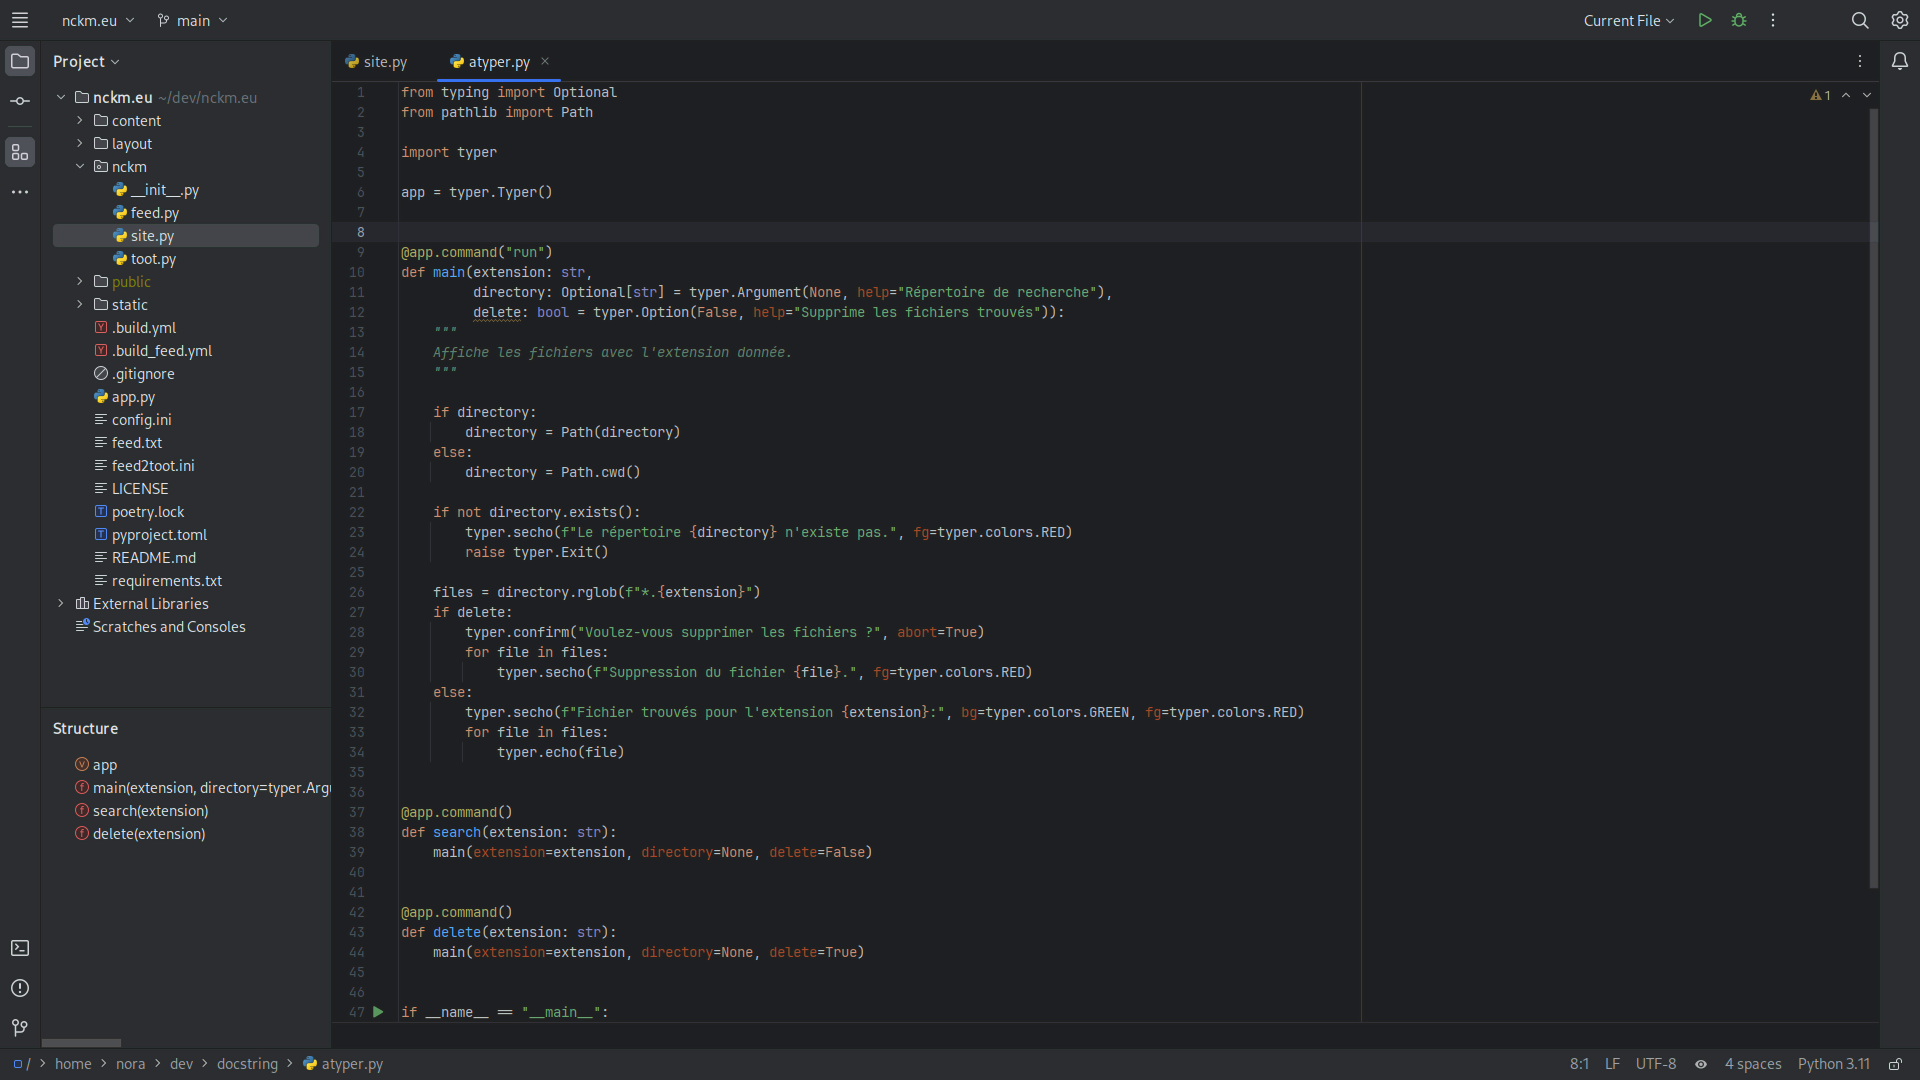Viewport: 1920px width, 1080px height.
Task: Open the notifications bell
Action: coord(1900,61)
